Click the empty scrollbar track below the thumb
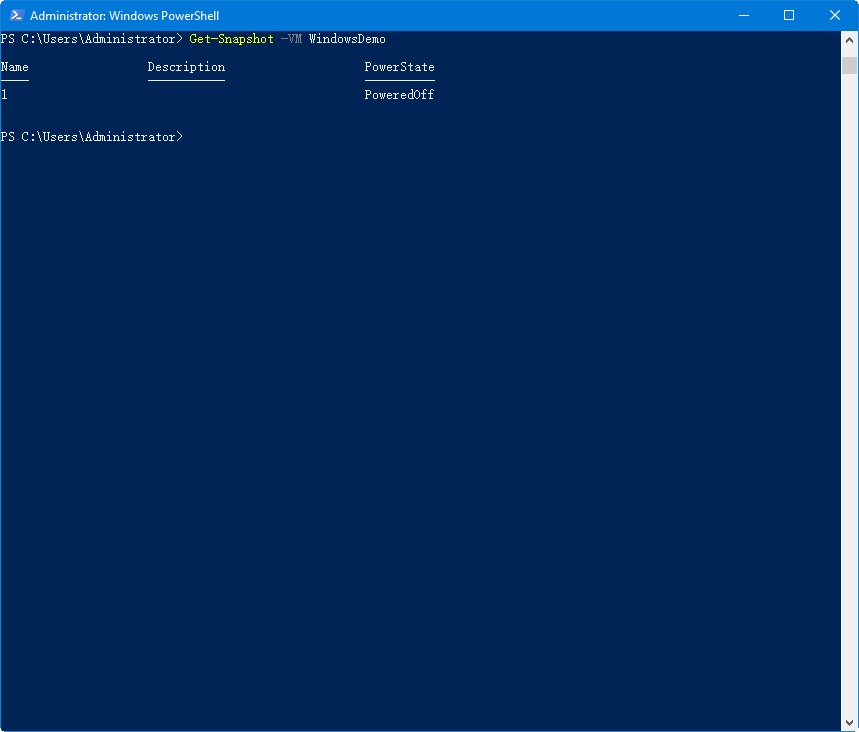859x732 pixels. tap(849, 400)
